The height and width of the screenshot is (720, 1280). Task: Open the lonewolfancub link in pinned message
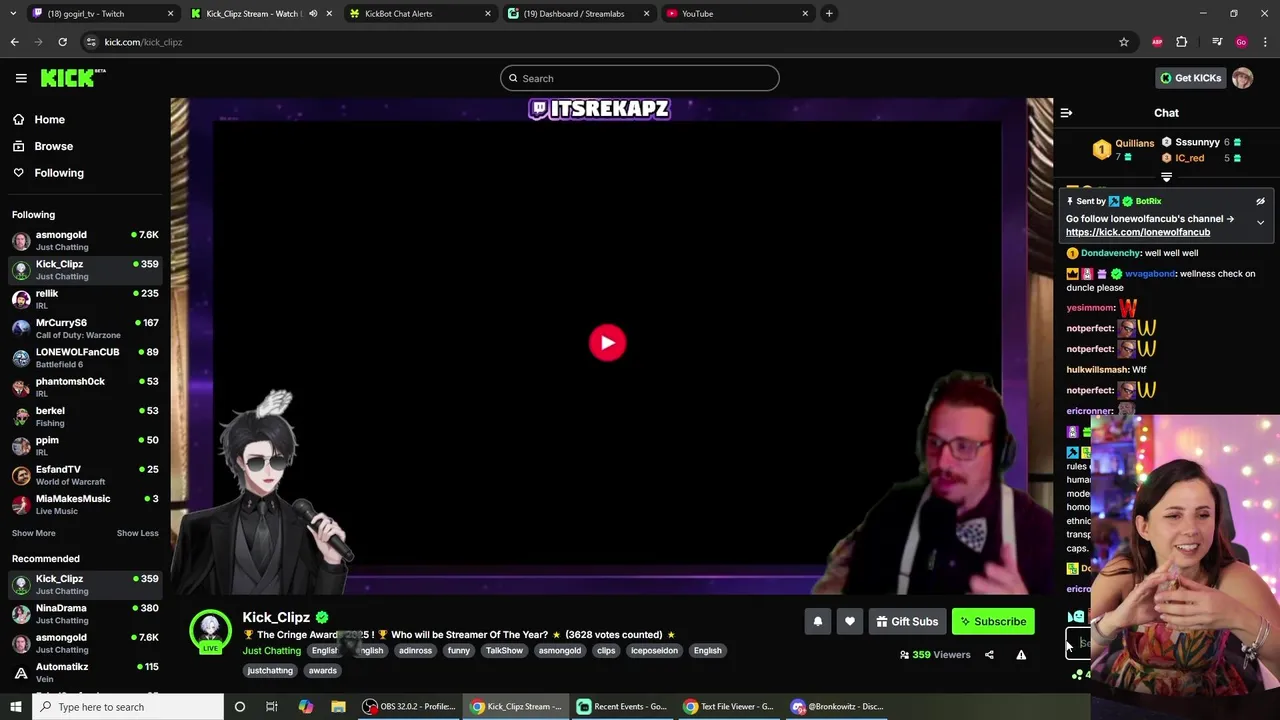[x=1138, y=232]
